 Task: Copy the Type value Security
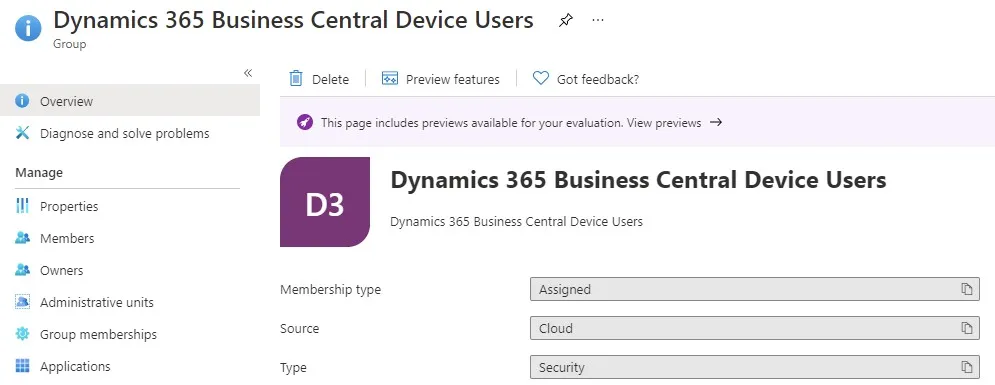tap(966, 367)
